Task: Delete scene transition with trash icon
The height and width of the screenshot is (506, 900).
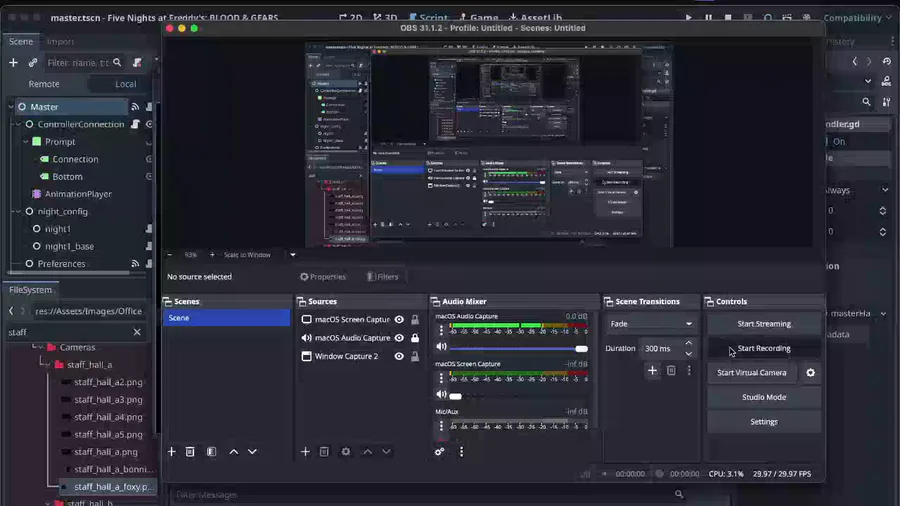Action: [671, 371]
